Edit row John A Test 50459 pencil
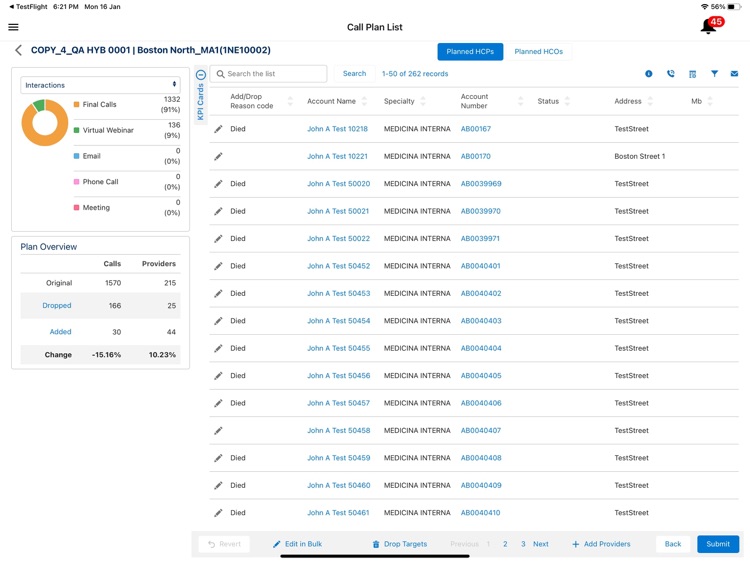The width and height of the screenshot is (750, 562). tap(218, 458)
